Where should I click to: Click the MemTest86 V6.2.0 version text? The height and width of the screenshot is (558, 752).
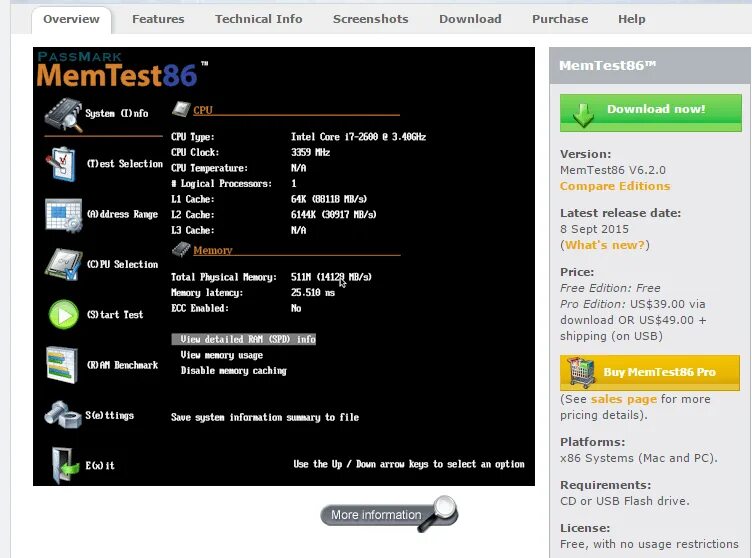613,170
